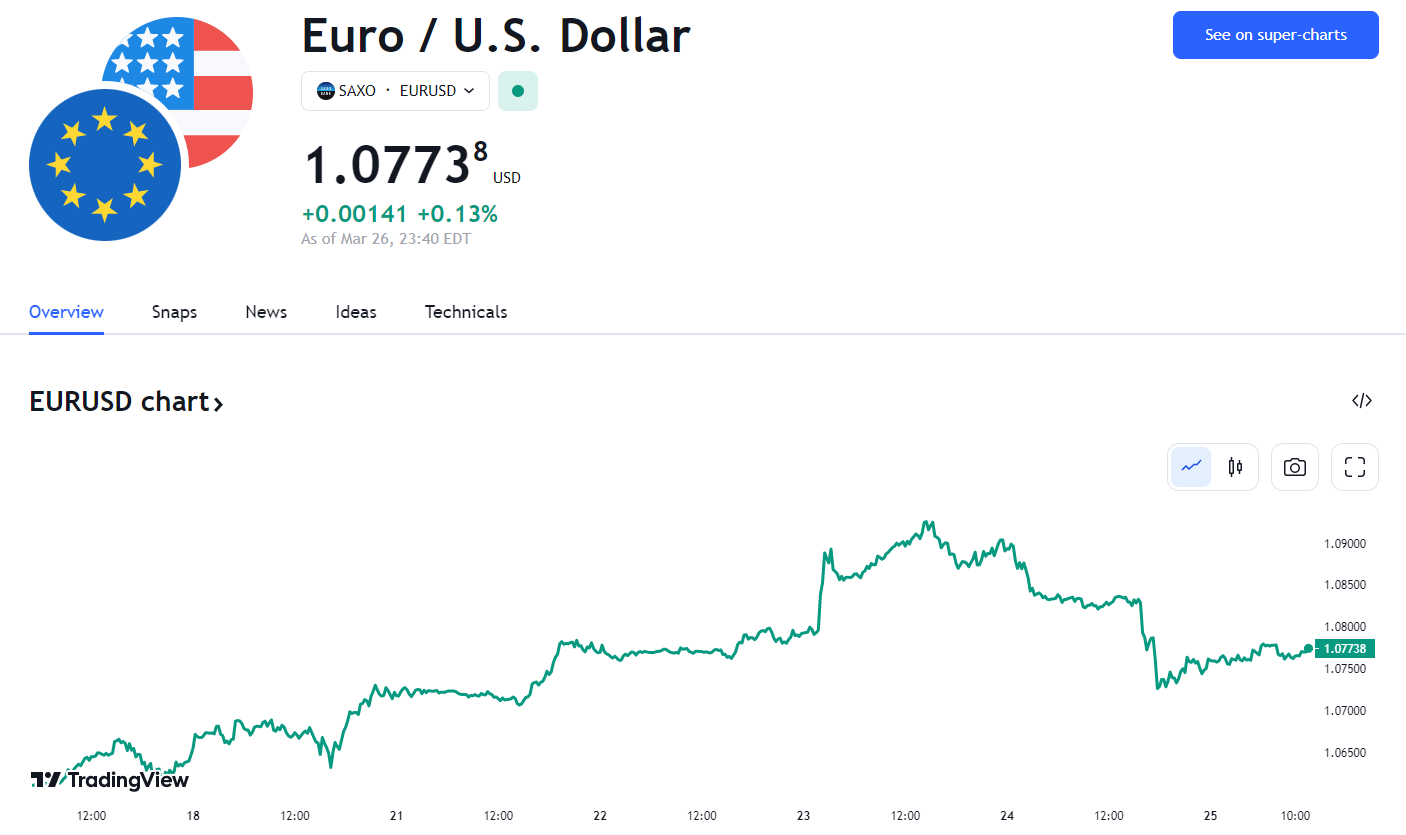Click the green market status indicator

[x=518, y=91]
